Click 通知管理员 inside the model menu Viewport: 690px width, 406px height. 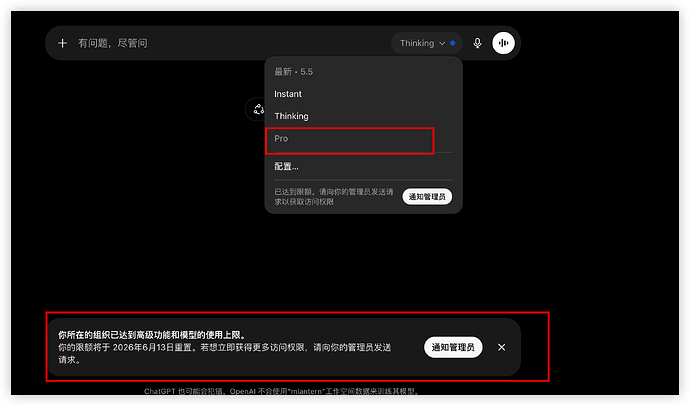[x=427, y=197]
